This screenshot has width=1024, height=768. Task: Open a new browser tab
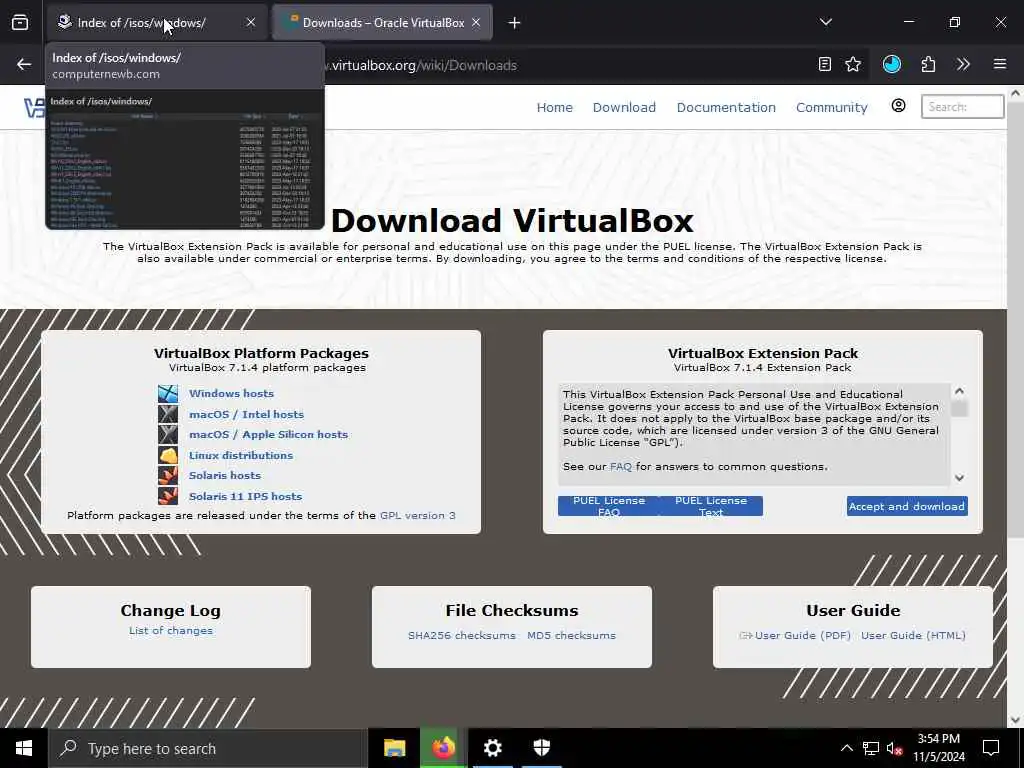(x=515, y=23)
